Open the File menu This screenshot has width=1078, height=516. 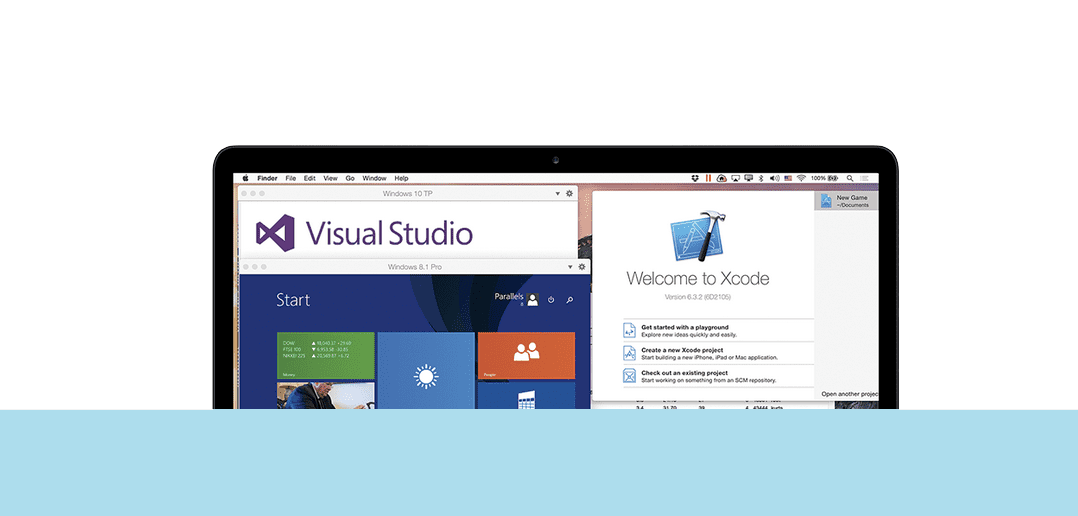coord(291,178)
